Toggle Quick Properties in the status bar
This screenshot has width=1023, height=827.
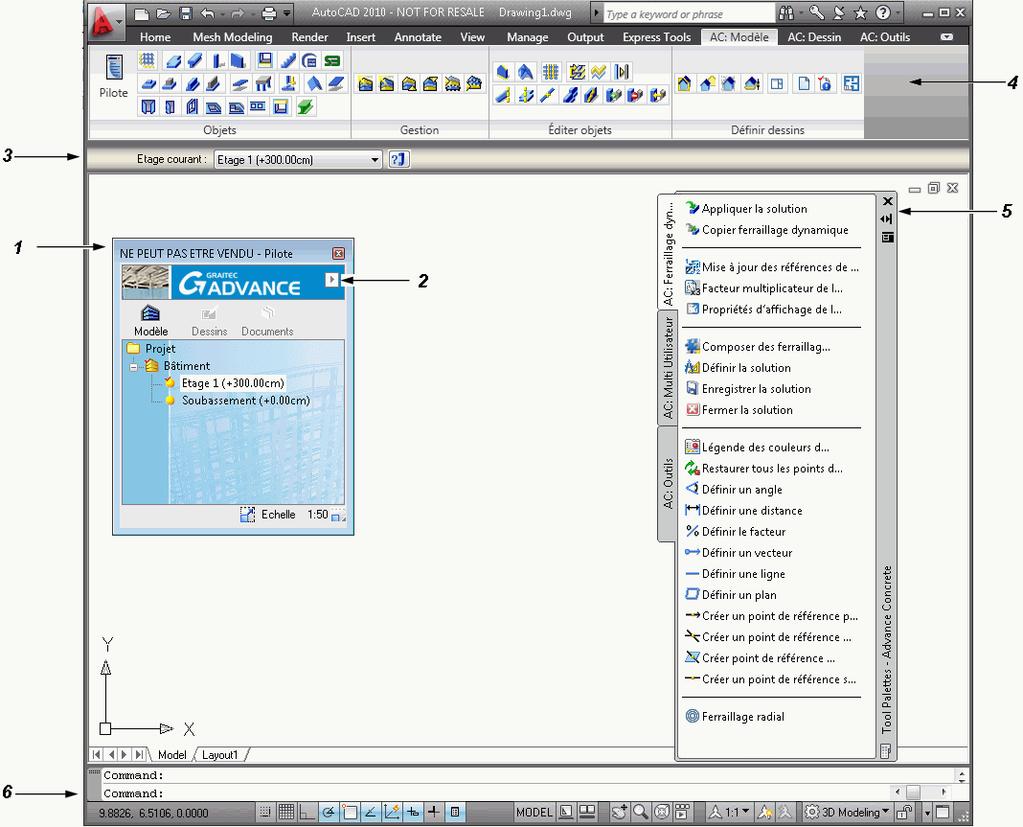[x=455, y=812]
